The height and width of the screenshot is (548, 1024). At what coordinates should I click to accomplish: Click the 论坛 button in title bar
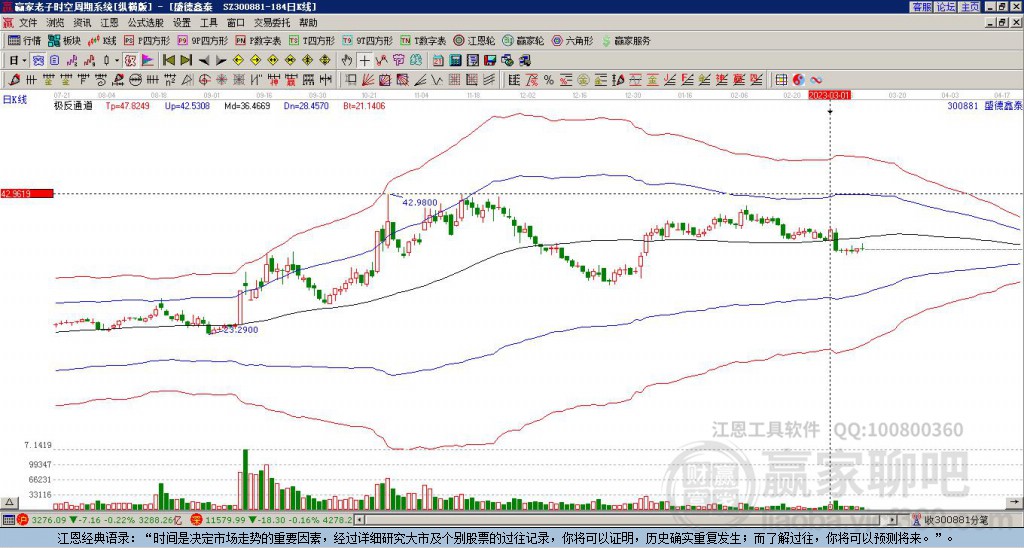(946, 6)
